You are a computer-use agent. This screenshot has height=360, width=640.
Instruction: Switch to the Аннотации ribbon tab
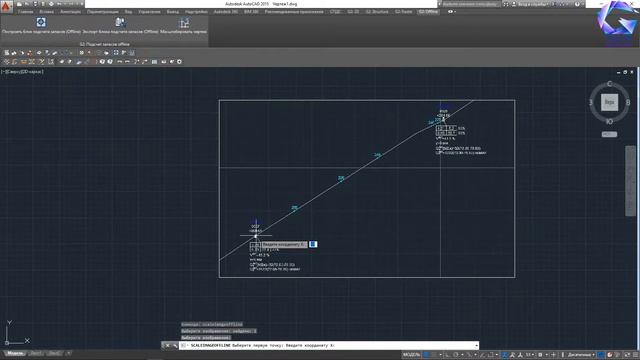point(70,12)
